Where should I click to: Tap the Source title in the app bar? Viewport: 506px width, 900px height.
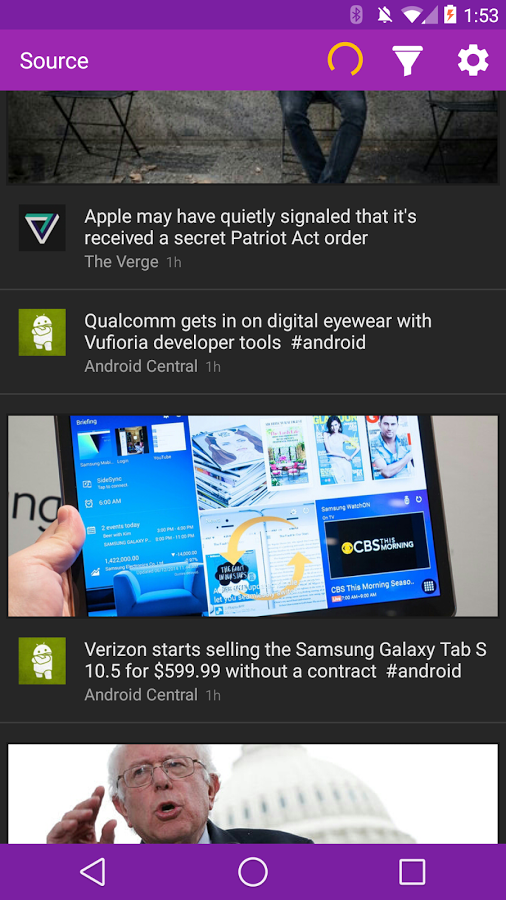[x=54, y=61]
